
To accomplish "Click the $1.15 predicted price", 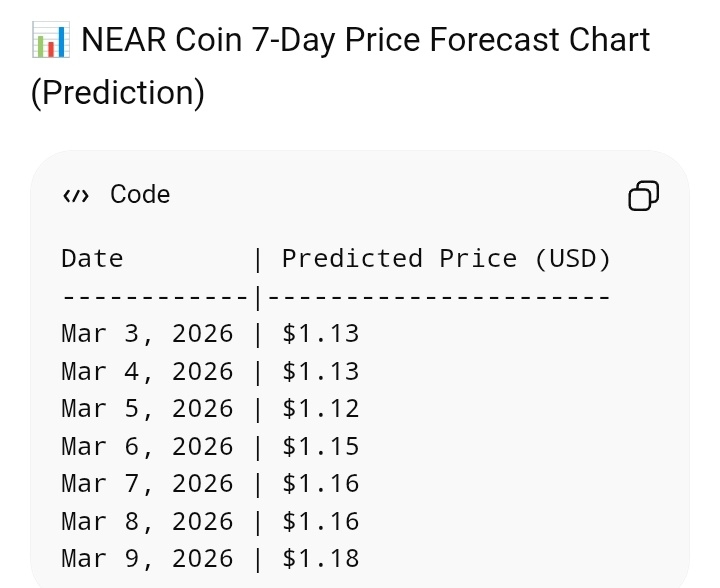I will tap(321, 447).
